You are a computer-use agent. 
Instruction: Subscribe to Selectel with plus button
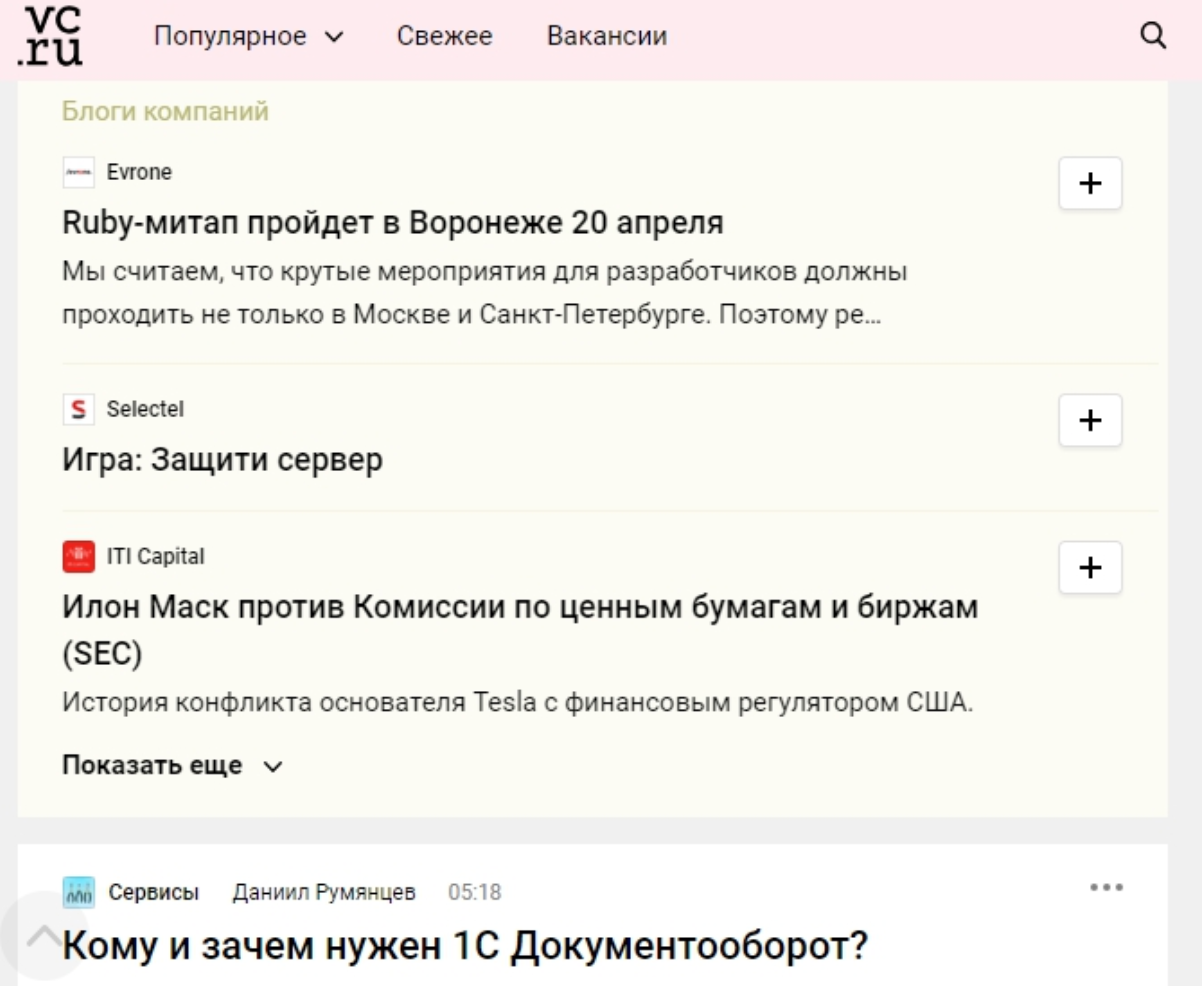tap(1090, 420)
